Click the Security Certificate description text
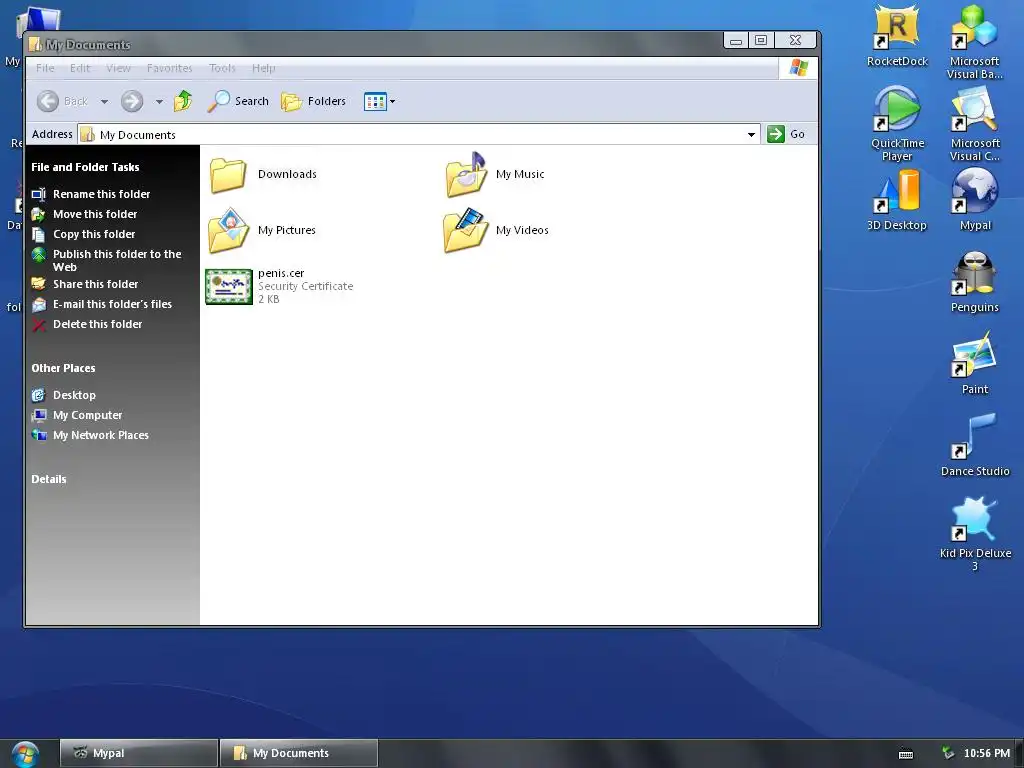1024x768 pixels. pyautogui.click(x=305, y=286)
